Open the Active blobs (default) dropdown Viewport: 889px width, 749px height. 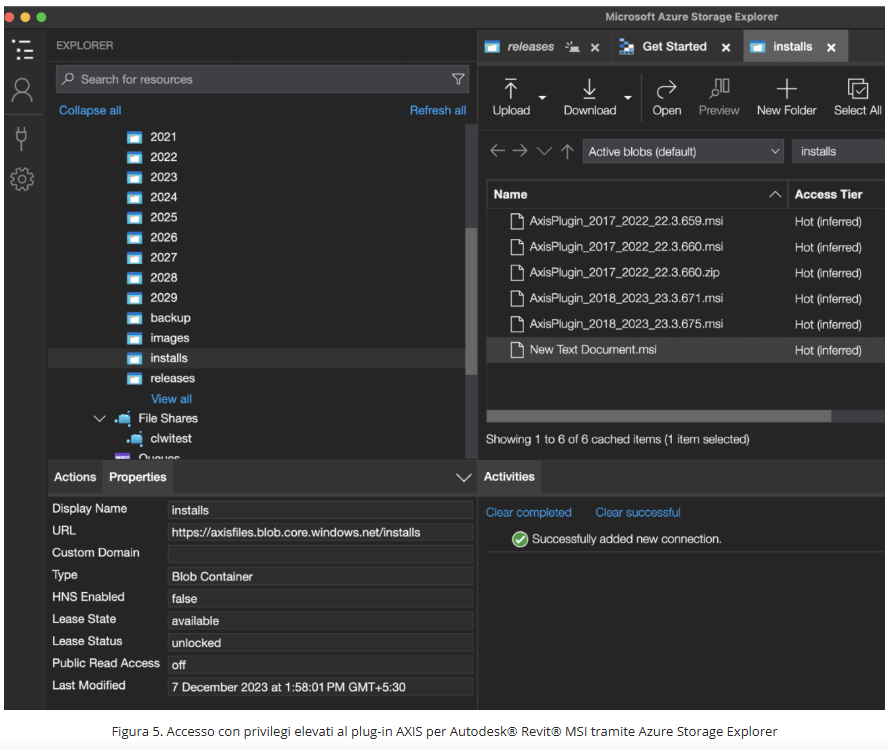pyautogui.click(x=683, y=152)
